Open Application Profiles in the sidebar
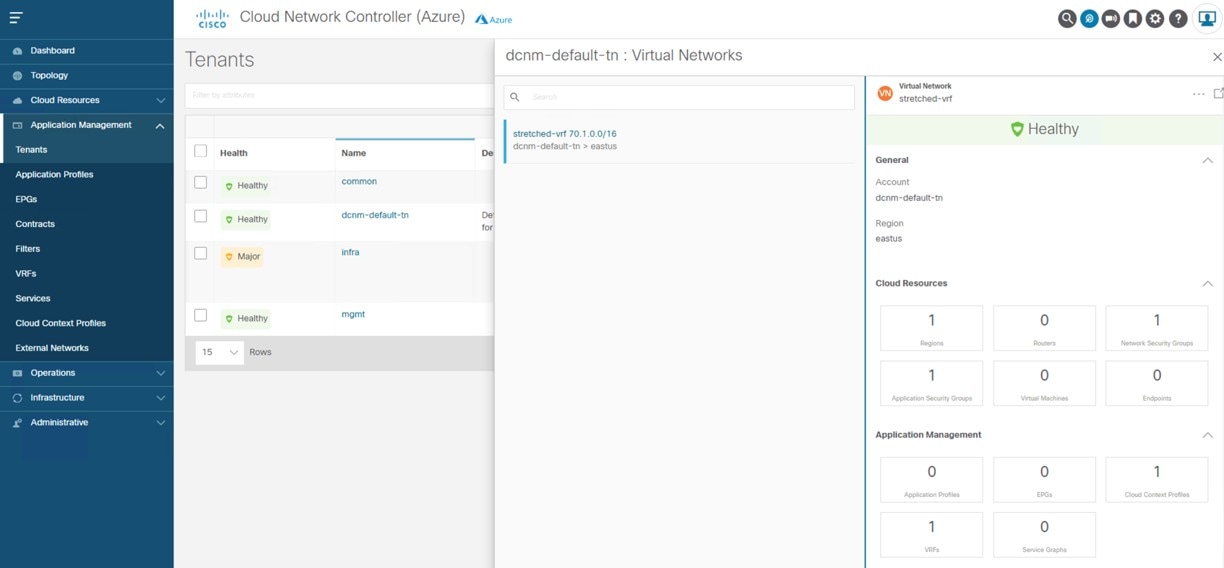Image resolution: width=1224 pixels, height=568 pixels. click(x=54, y=174)
